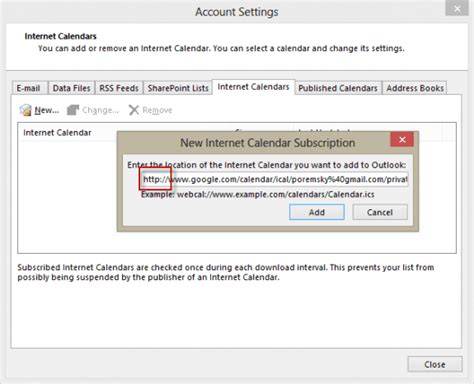This screenshot has height=384, width=474.
Task: Click the Change... label in toolbar
Action: coord(100,110)
